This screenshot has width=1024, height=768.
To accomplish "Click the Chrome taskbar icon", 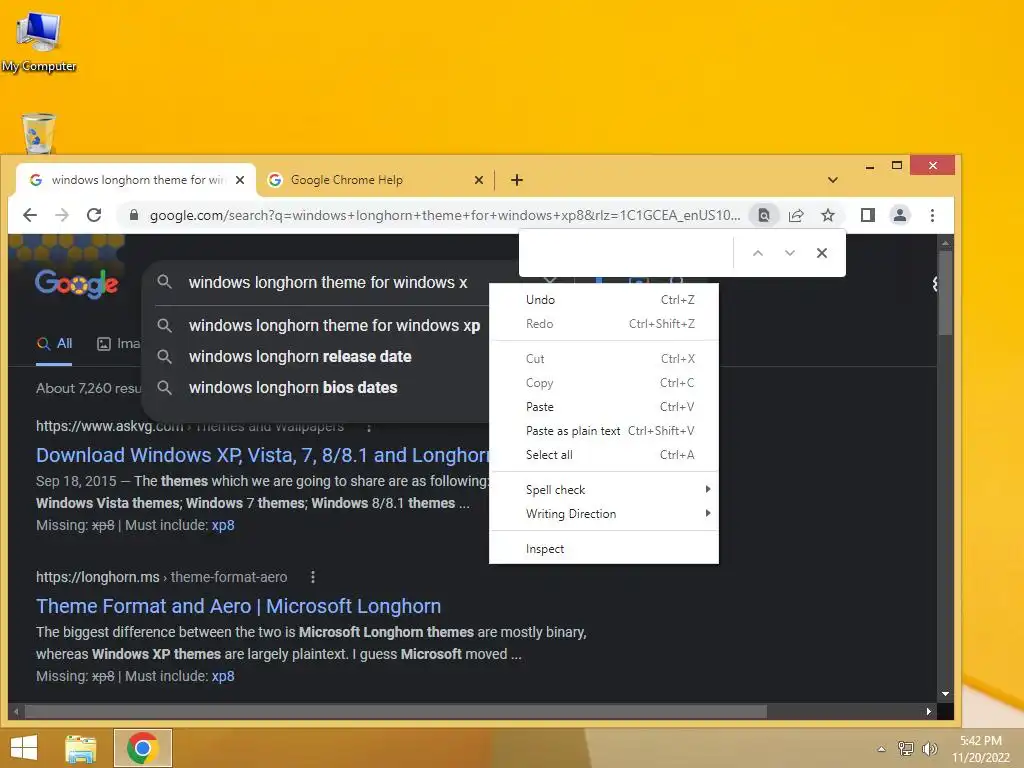I will (x=143, y=748).
